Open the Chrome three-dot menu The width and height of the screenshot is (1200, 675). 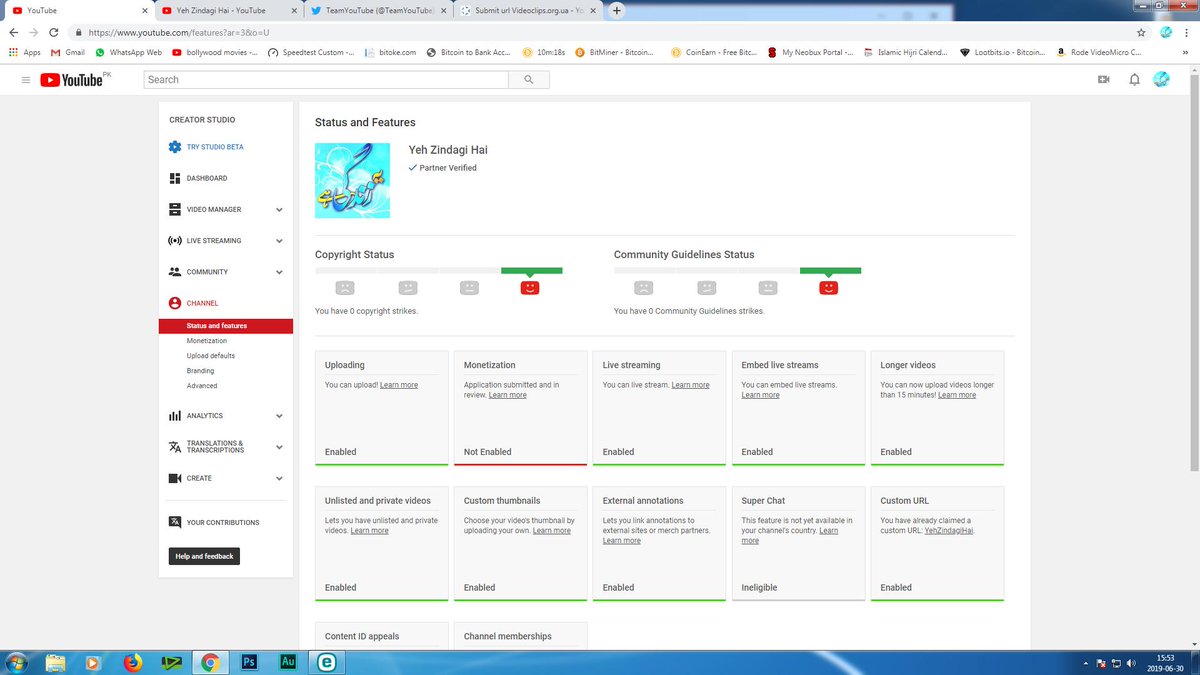1187,32
